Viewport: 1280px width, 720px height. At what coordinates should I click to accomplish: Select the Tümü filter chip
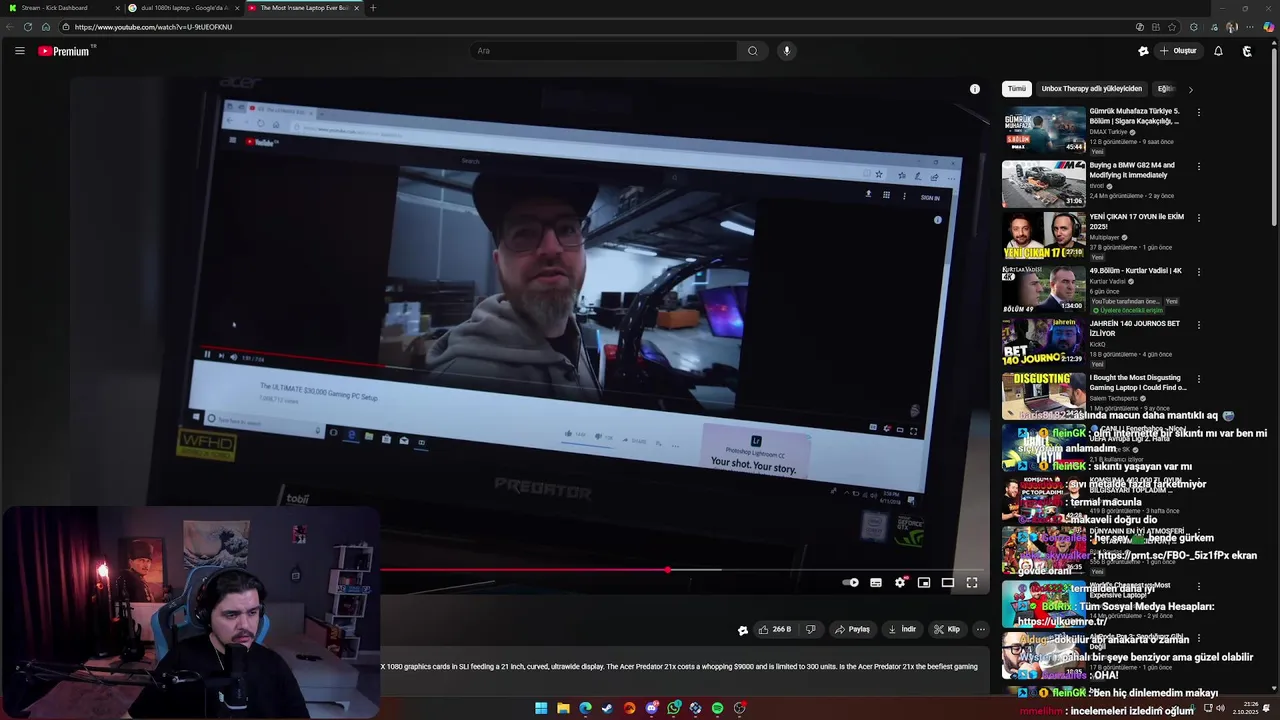click(x=1016, y=89)
